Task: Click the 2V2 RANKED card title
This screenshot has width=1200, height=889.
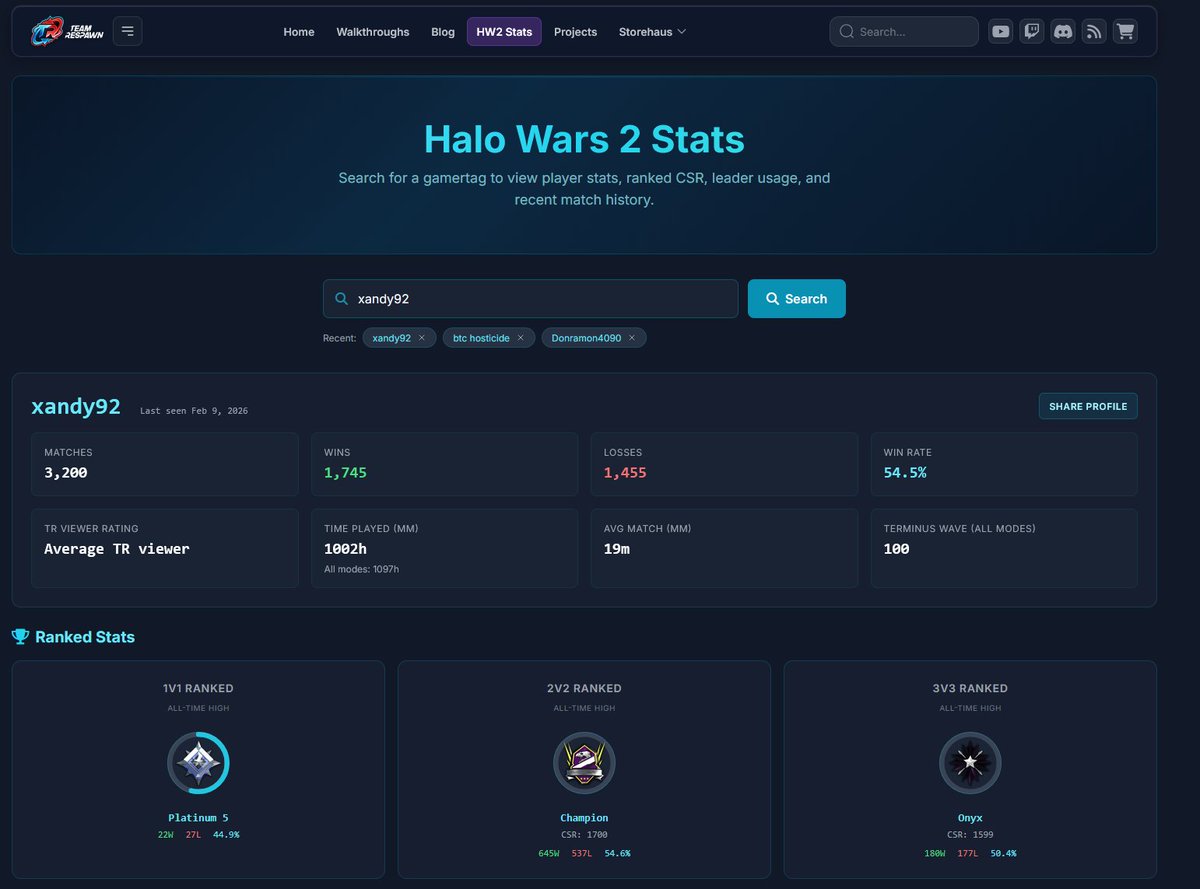Action: (x=584, y=688)
